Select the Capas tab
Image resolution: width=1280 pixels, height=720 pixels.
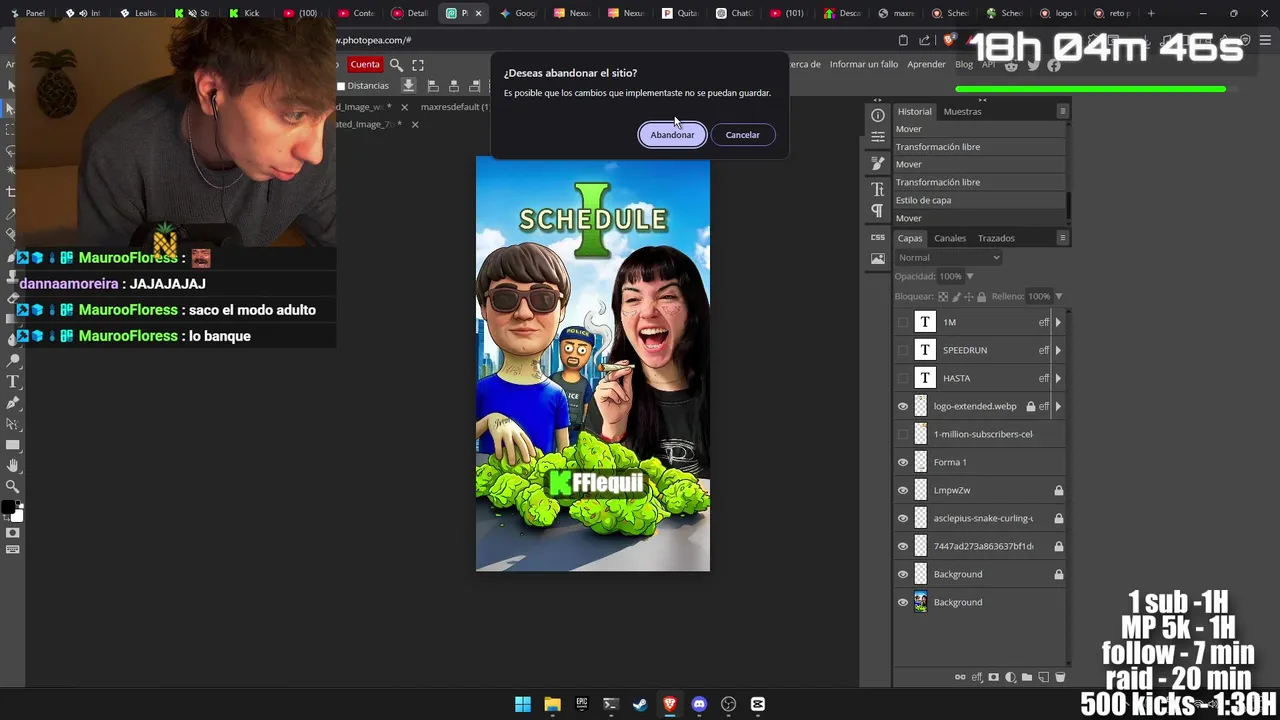910,238
